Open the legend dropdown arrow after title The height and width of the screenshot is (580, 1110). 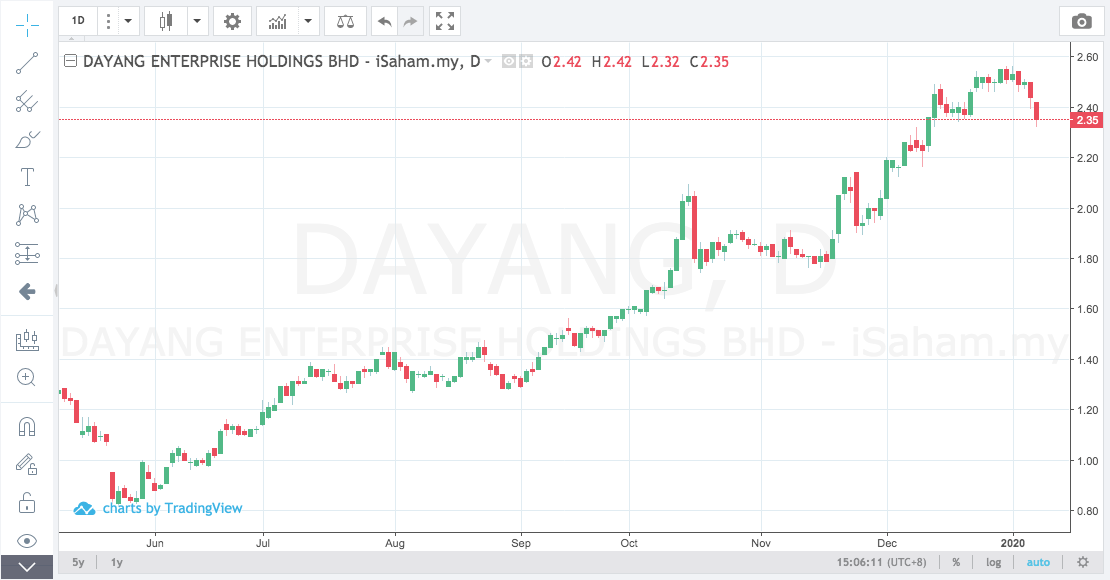(x=488, y=62)
